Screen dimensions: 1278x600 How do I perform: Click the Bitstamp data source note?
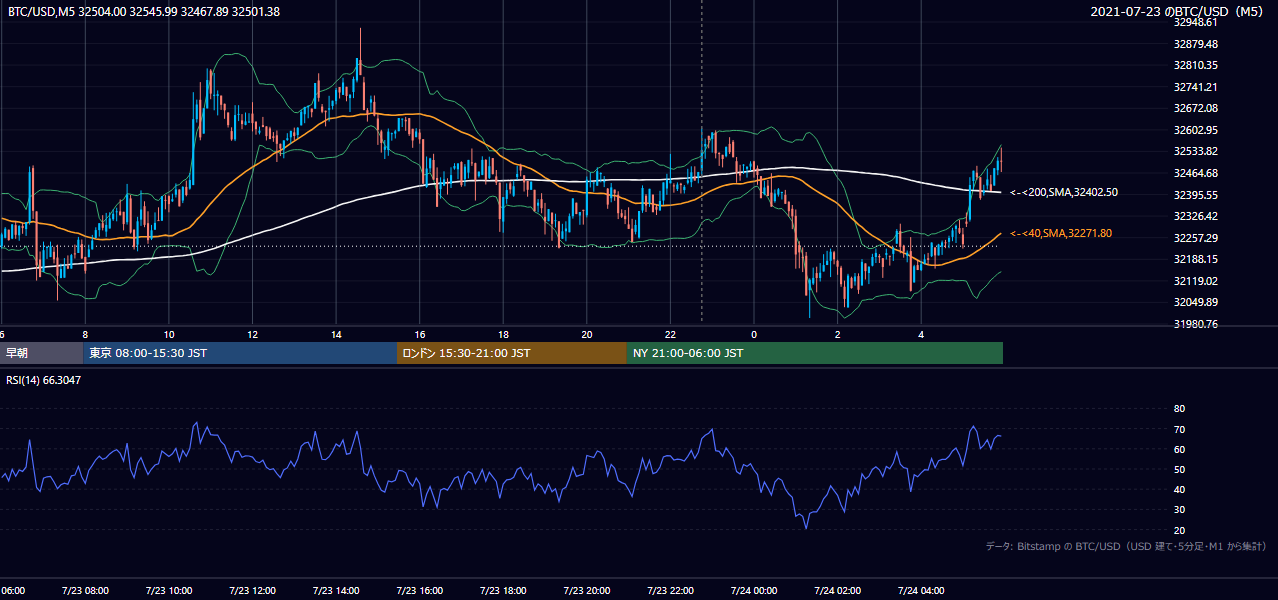click(1126, 547)
